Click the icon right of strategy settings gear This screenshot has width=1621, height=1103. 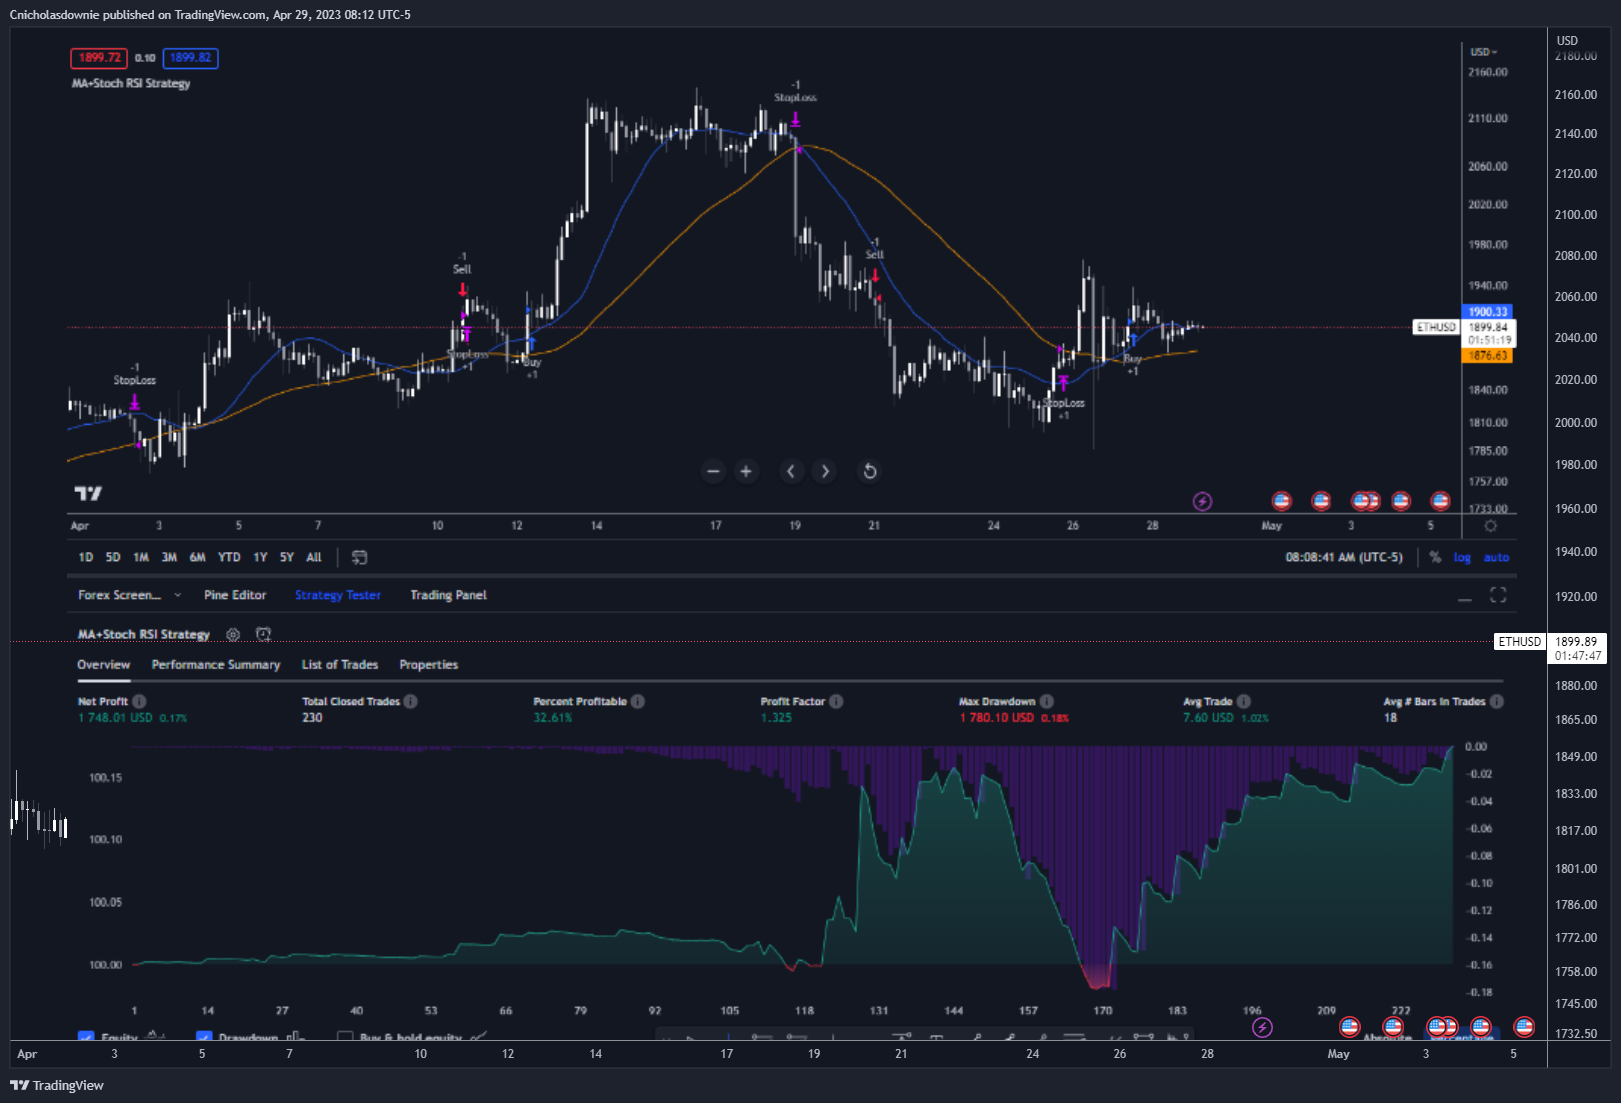click(263, 634)
